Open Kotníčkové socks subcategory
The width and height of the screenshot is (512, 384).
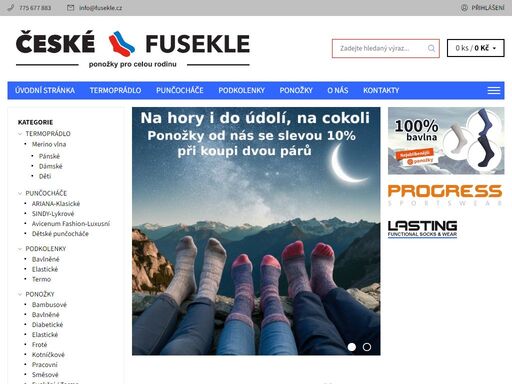pos(48,355)
